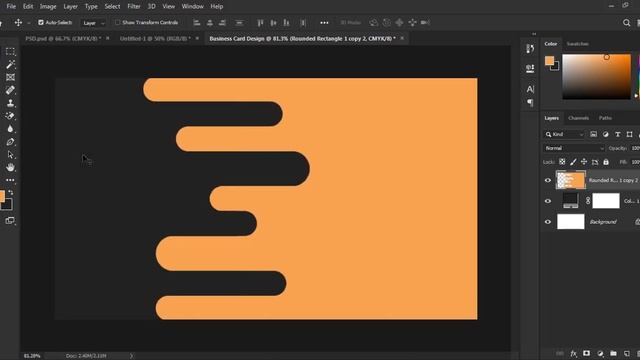Open the layer filter Kind dropdown
640x360 pixels.
tap(564, 134)
